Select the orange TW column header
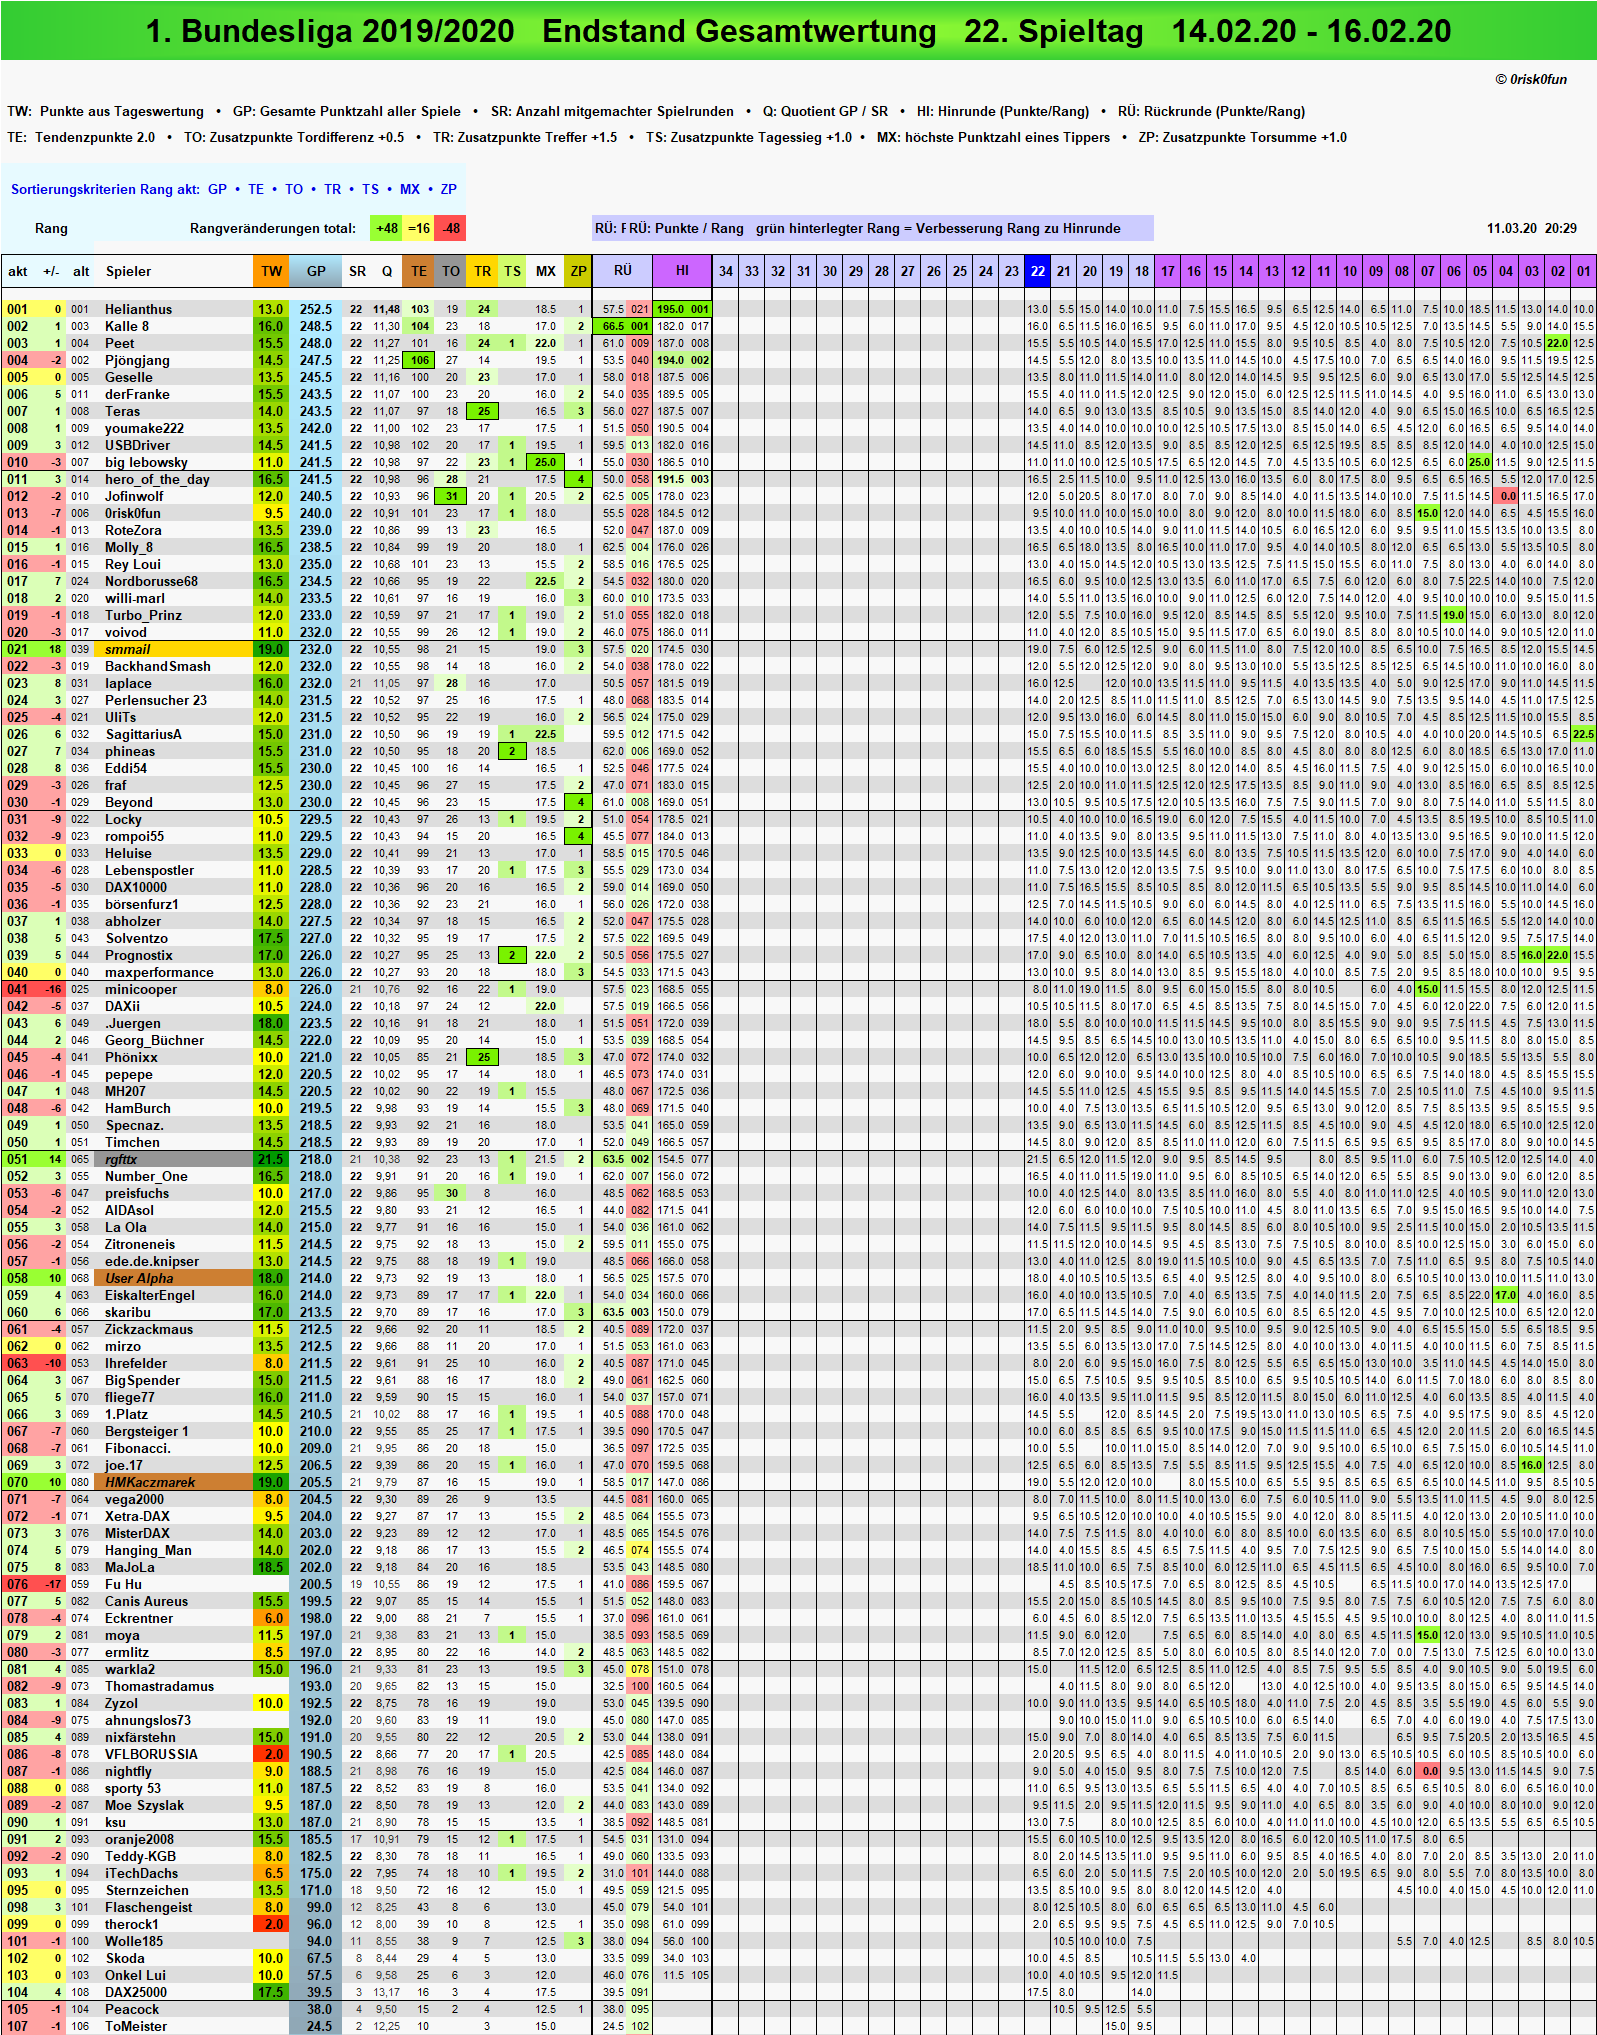 click(x=271, y=271)
